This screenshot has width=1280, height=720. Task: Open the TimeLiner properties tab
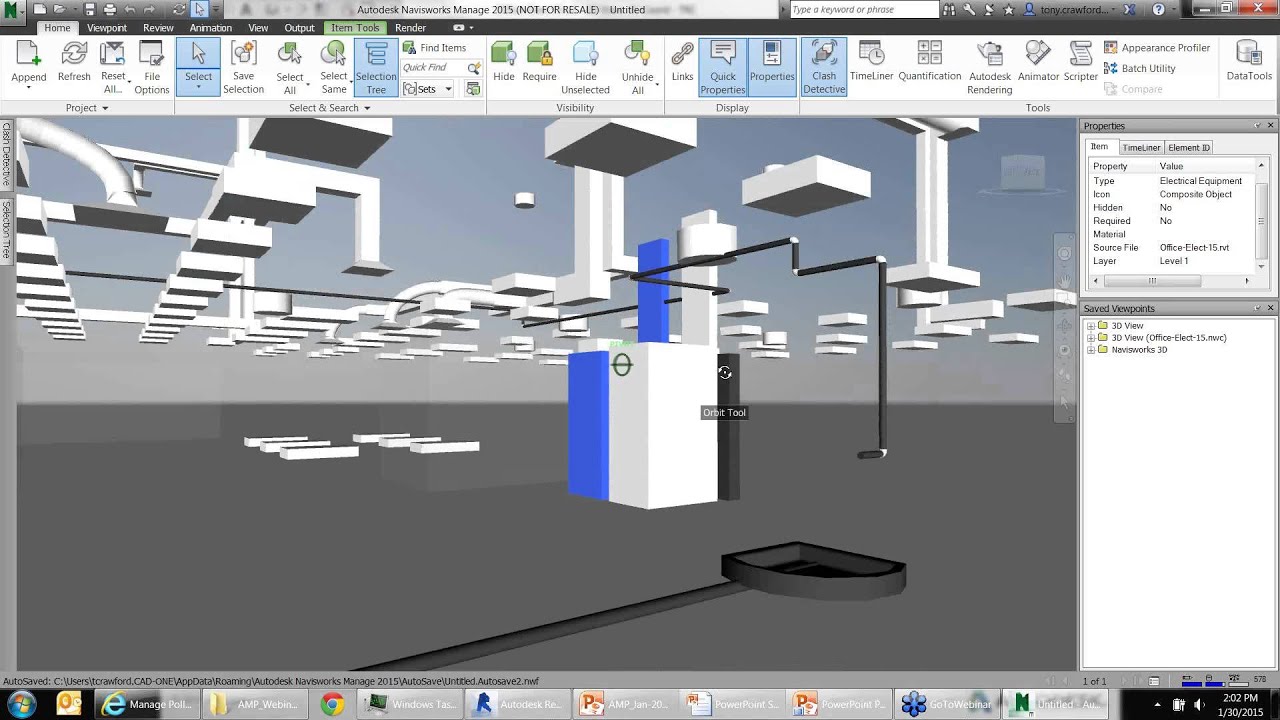coord(1141,147)
